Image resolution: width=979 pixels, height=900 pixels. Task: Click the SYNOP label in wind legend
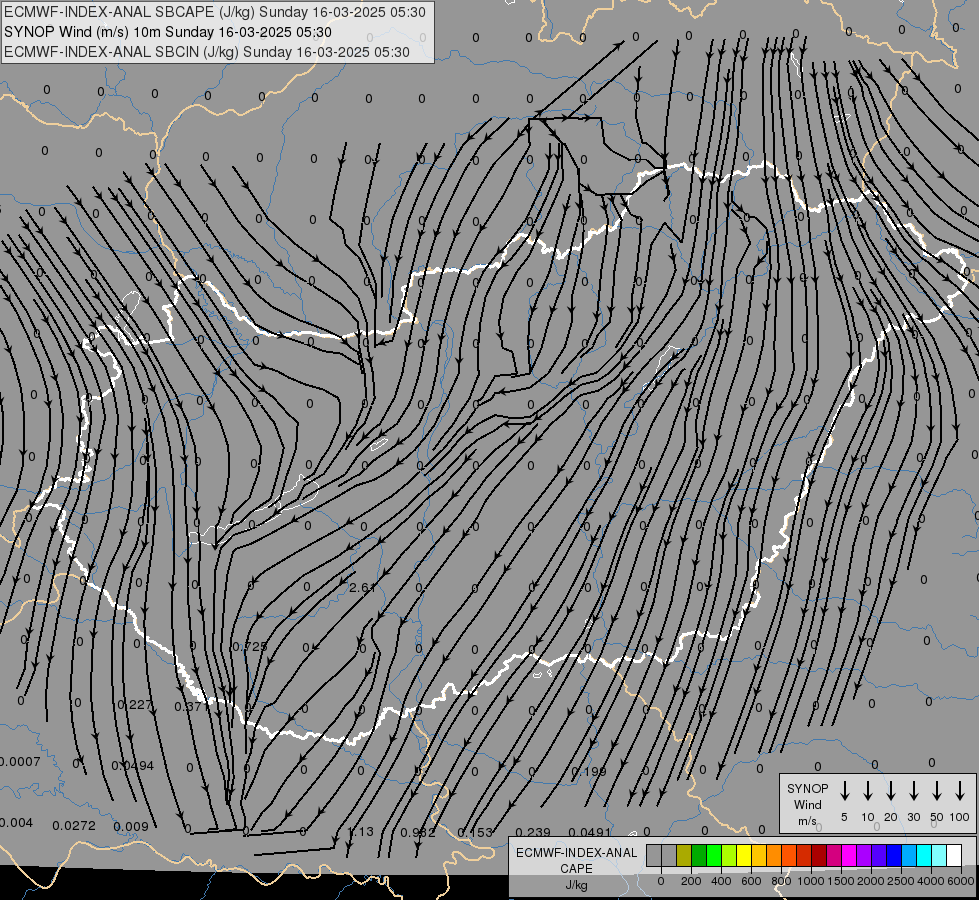click(x=807, y=788)
